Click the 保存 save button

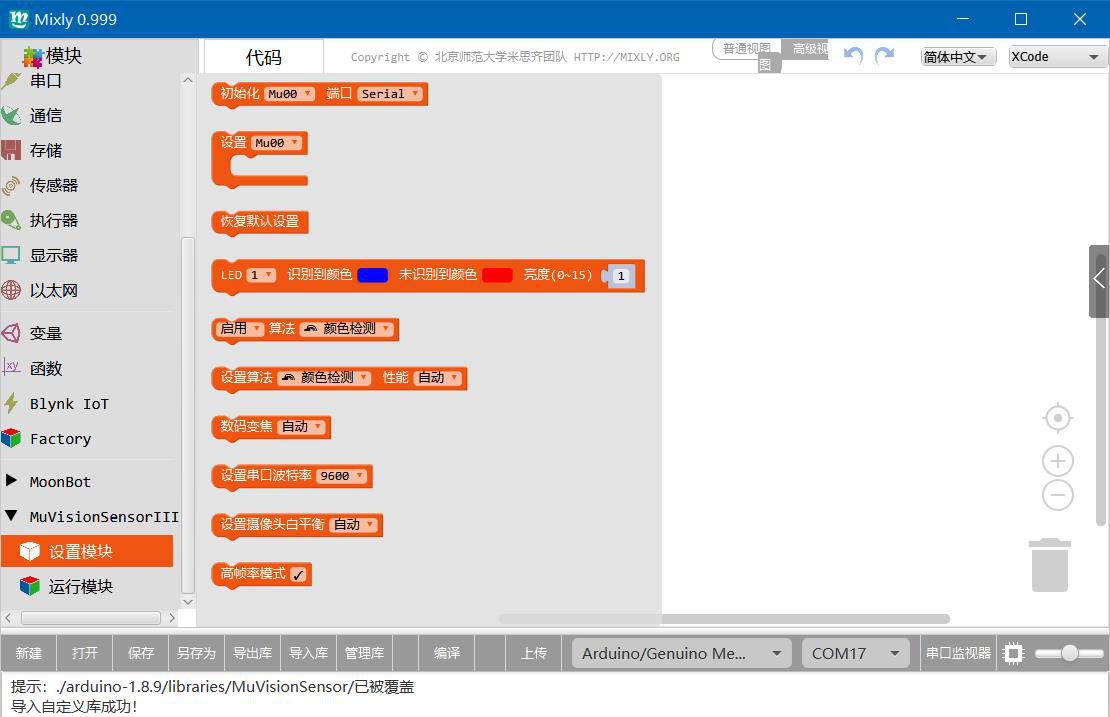click(141, 653)
